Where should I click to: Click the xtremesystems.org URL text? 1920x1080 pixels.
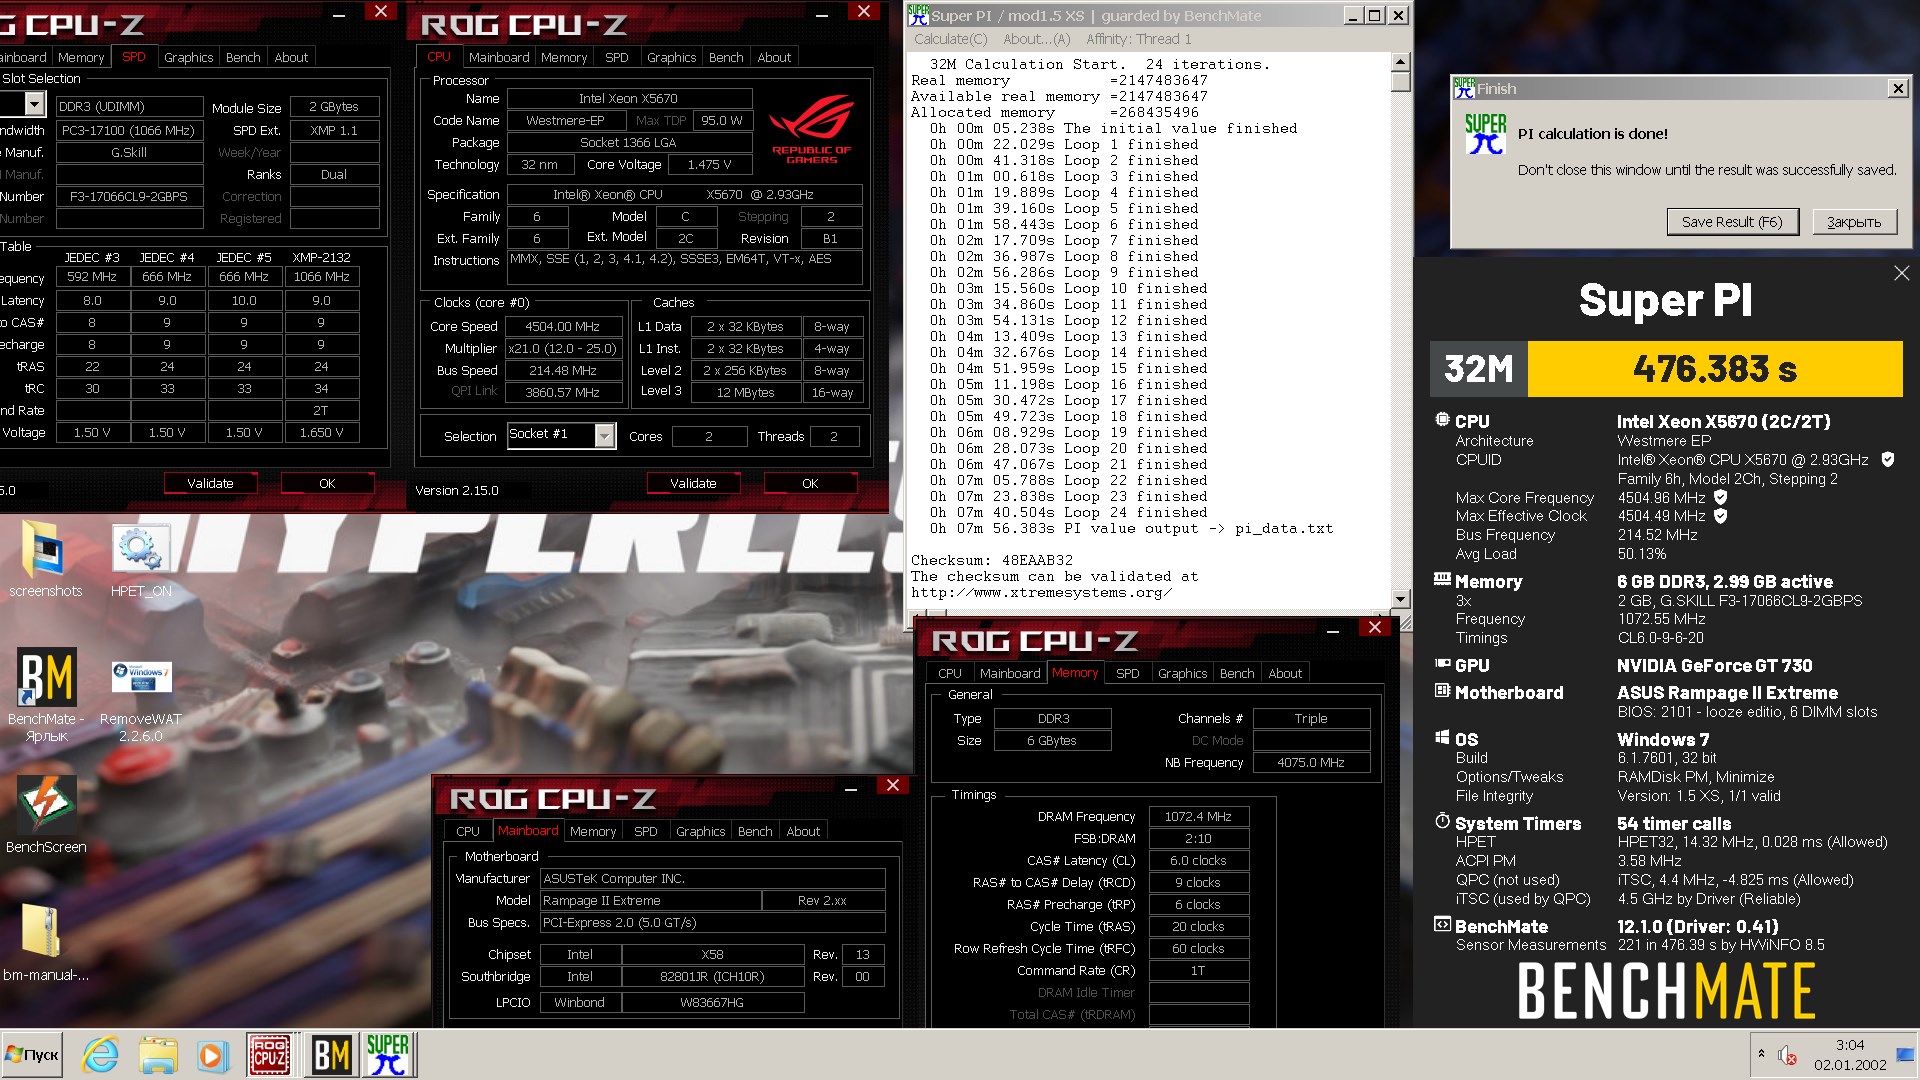(x=1040, y=592)
